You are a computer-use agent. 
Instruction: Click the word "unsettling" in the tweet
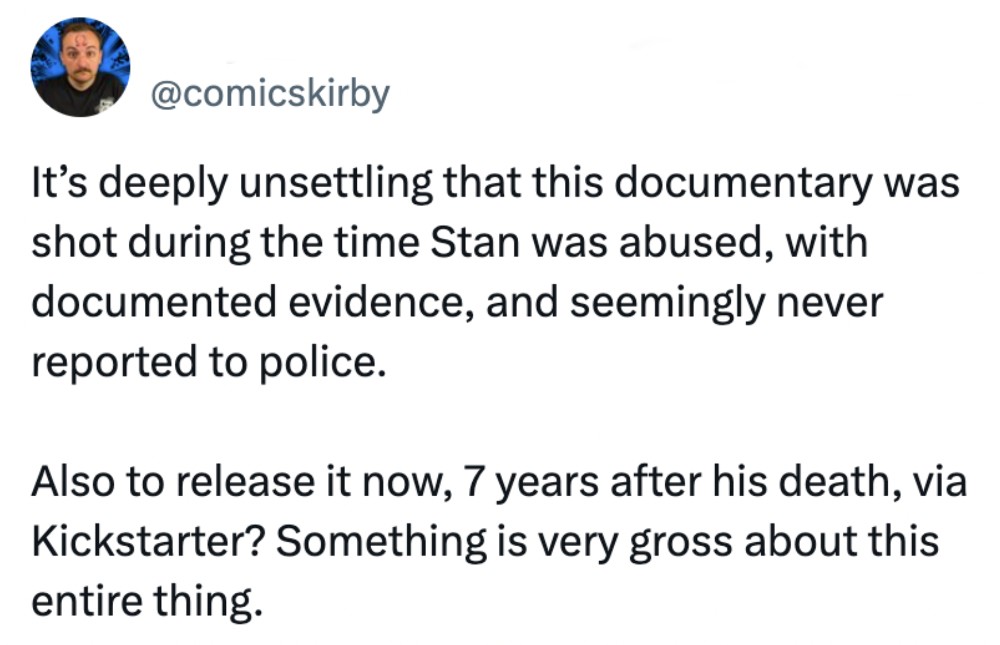tap(335, 184)
